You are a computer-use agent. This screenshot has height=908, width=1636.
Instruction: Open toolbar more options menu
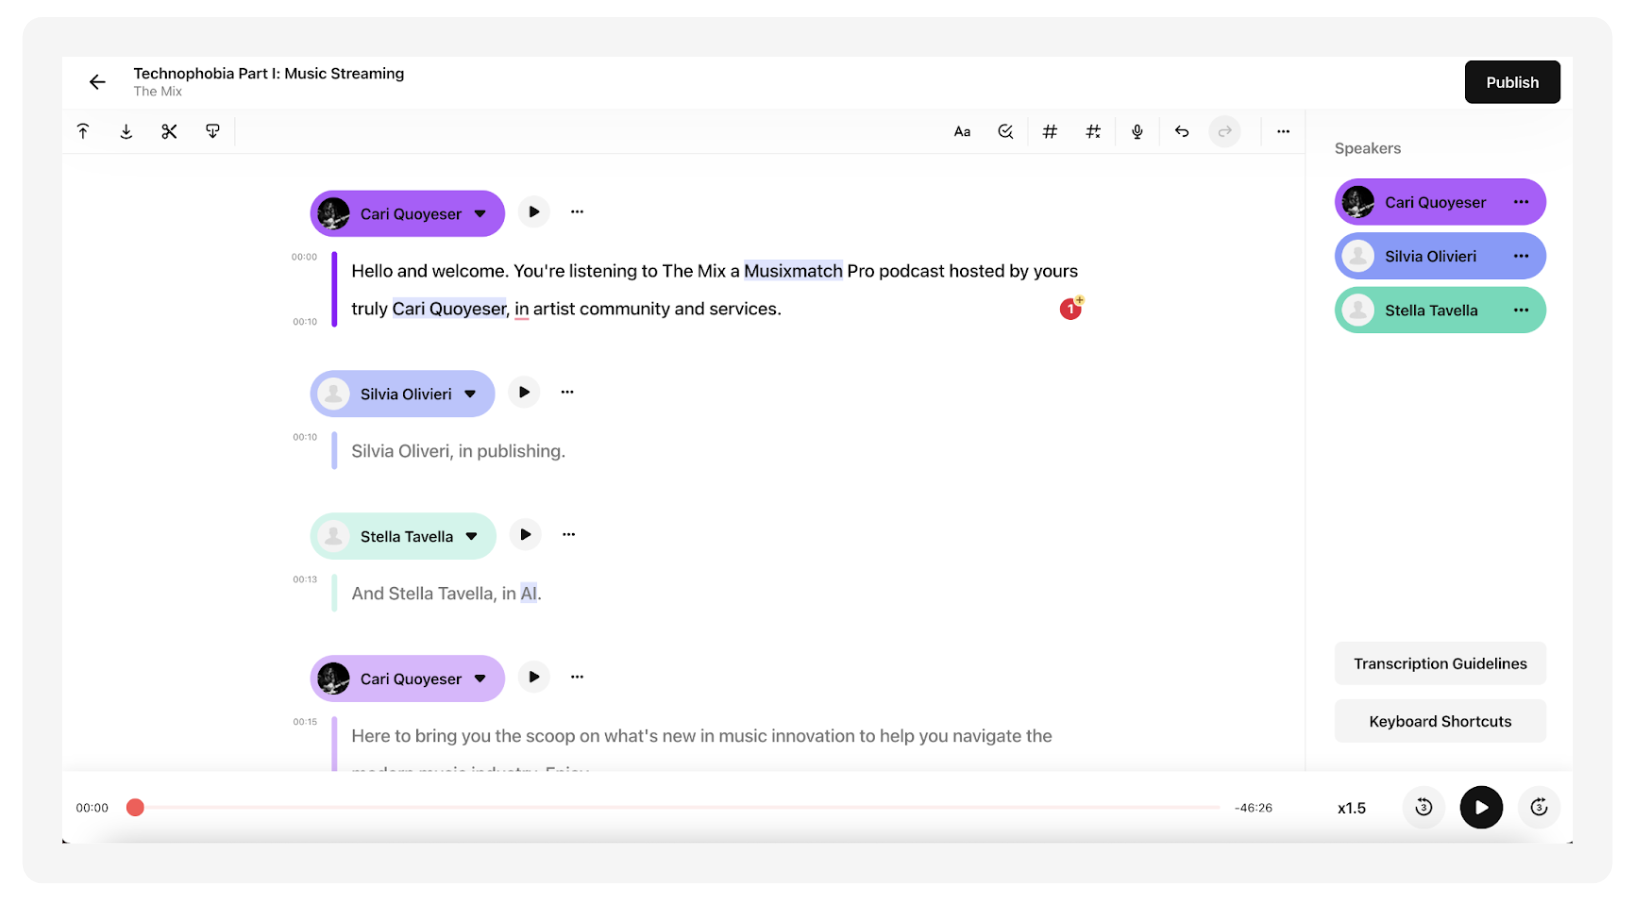pyautogui.click(x=1283, y=131)
